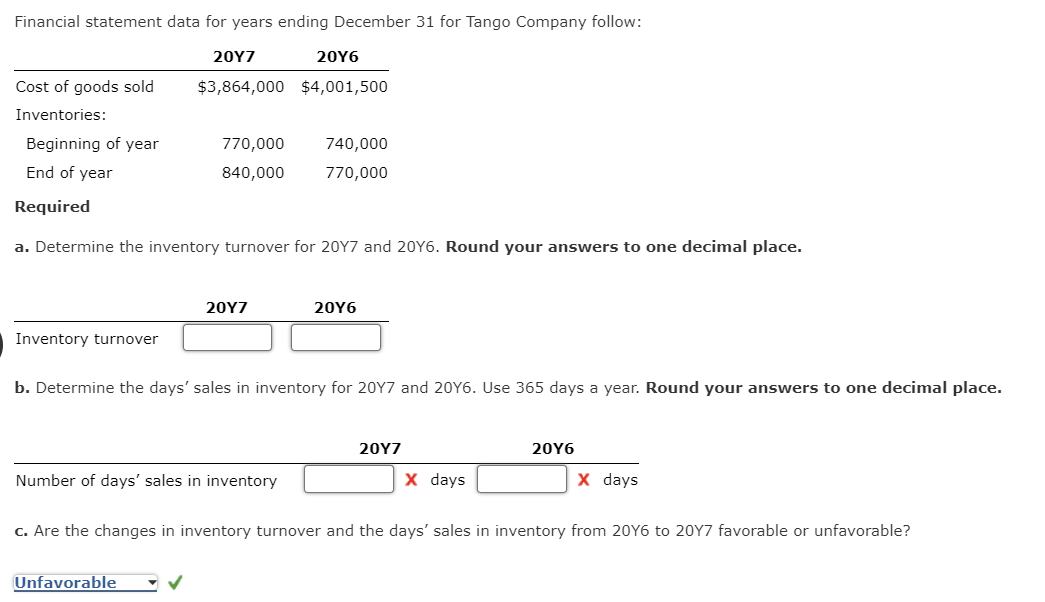Click the Inventory turnover input for 20Y6

tap(335, 337)
